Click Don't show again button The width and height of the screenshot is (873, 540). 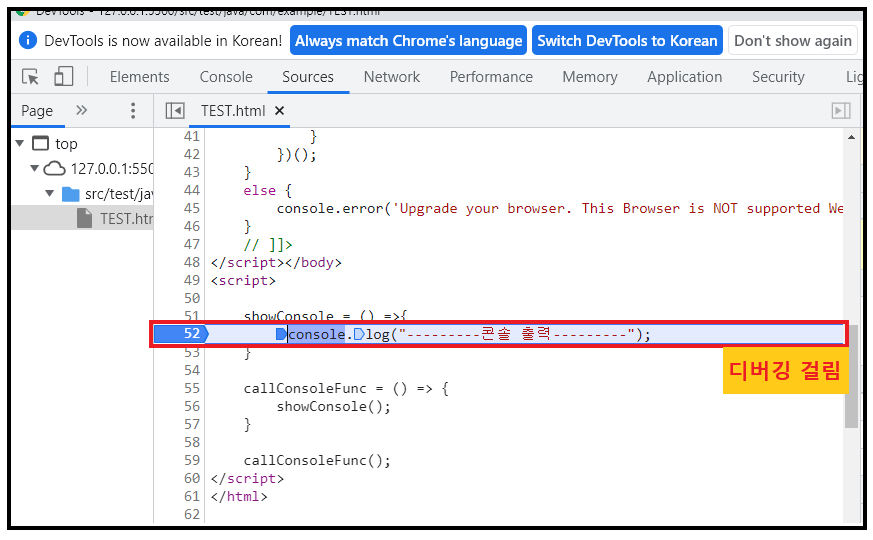pos(793,41)
